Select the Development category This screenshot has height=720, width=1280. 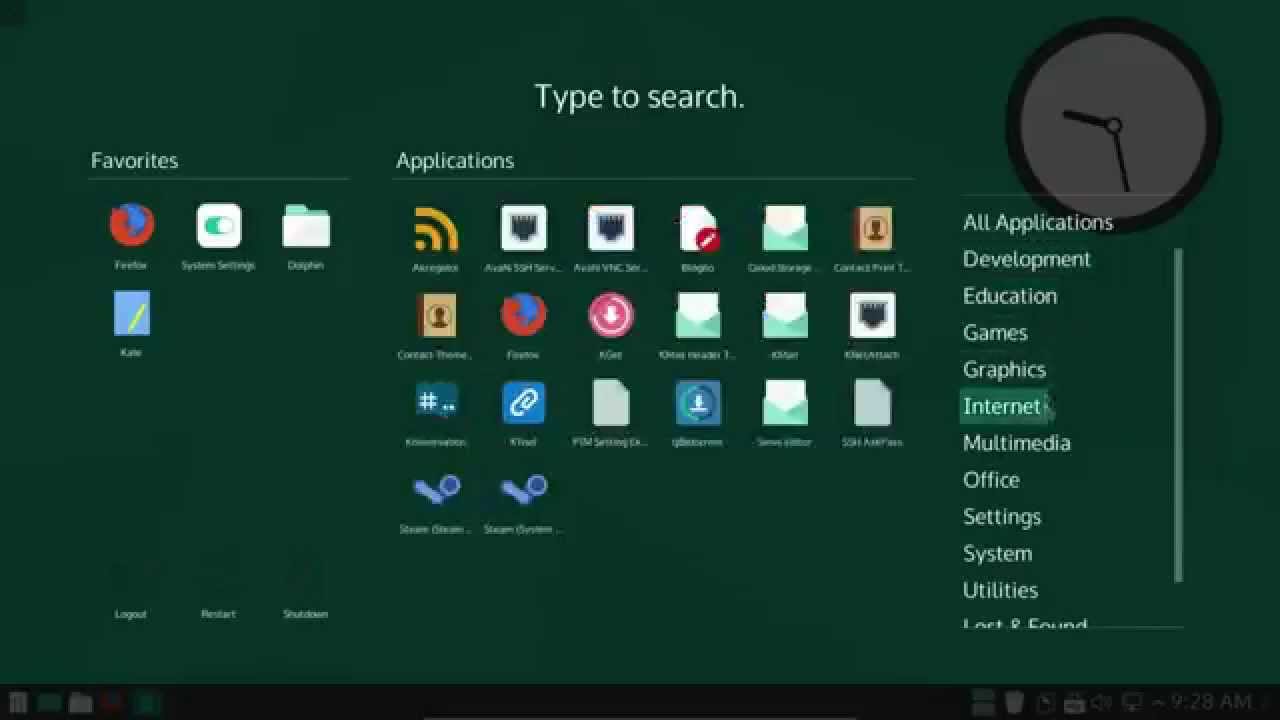[x=1026, y=259]
